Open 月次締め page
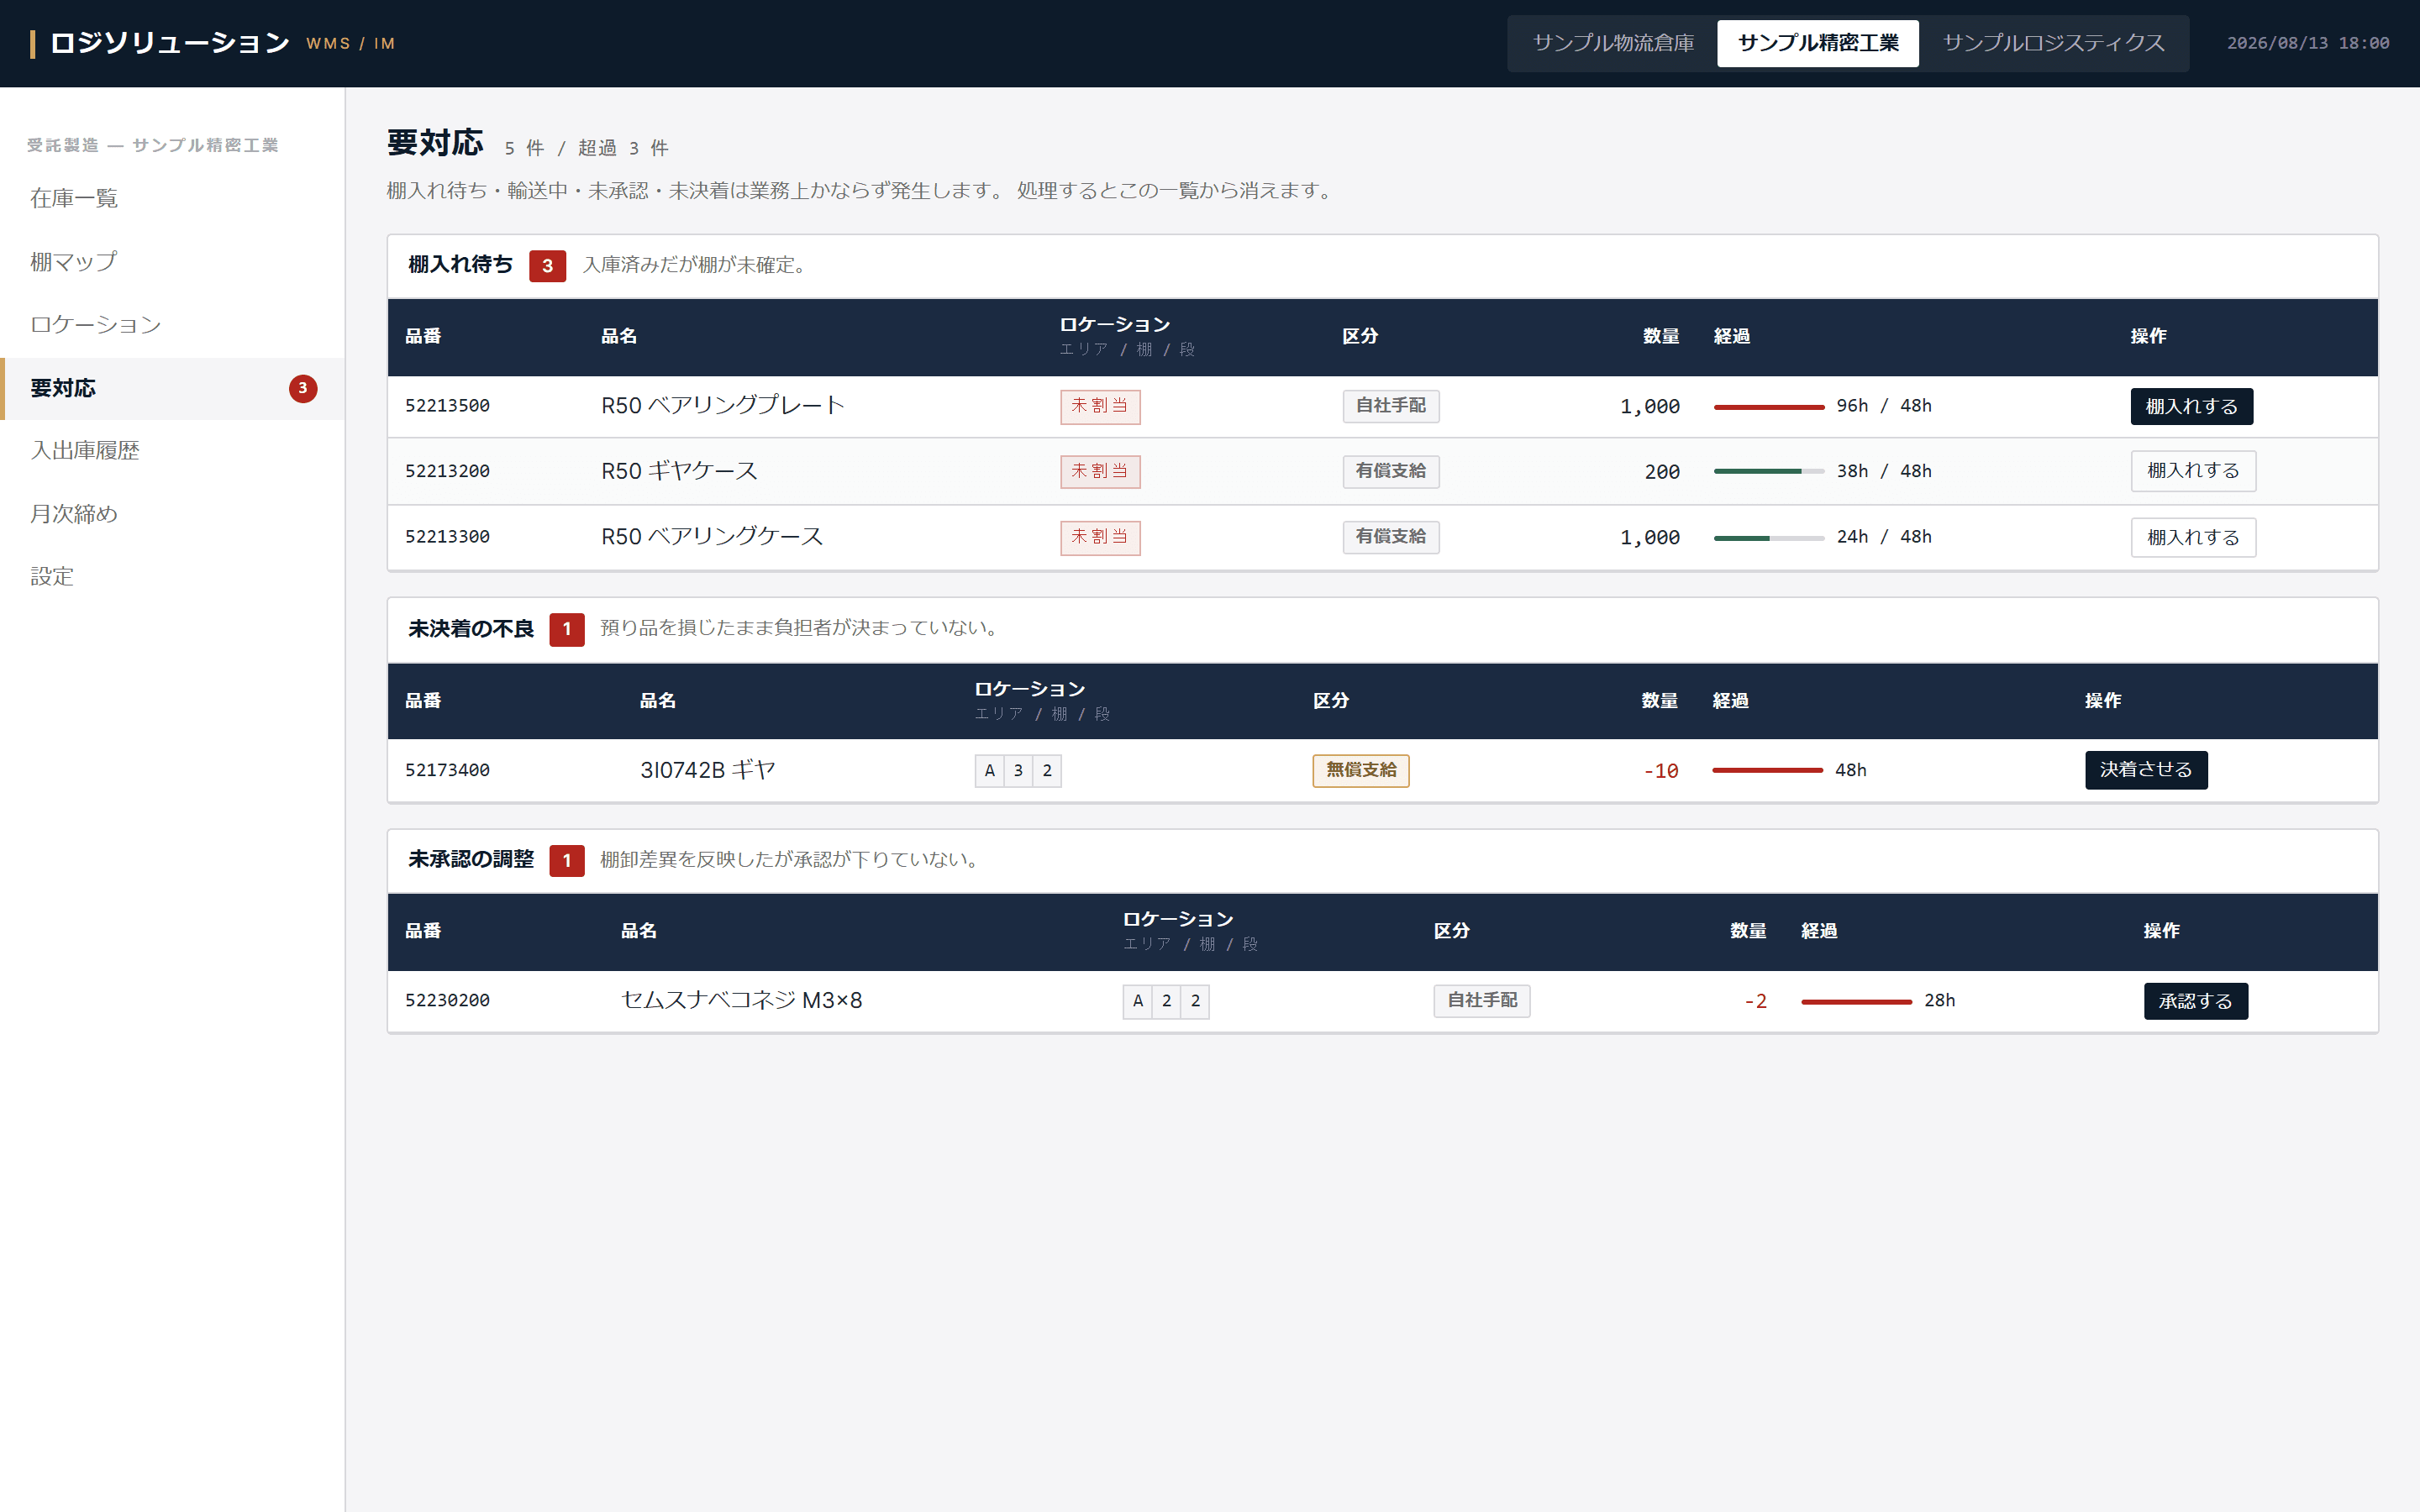 point(172,513)
